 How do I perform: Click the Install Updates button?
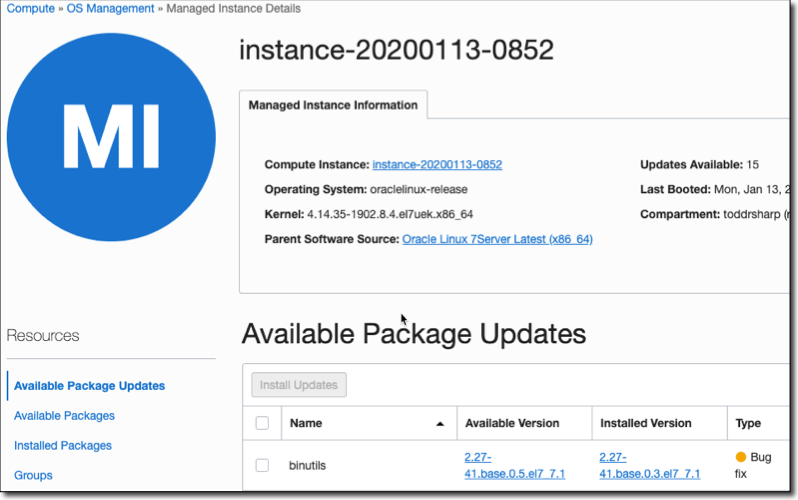point(298,385)
